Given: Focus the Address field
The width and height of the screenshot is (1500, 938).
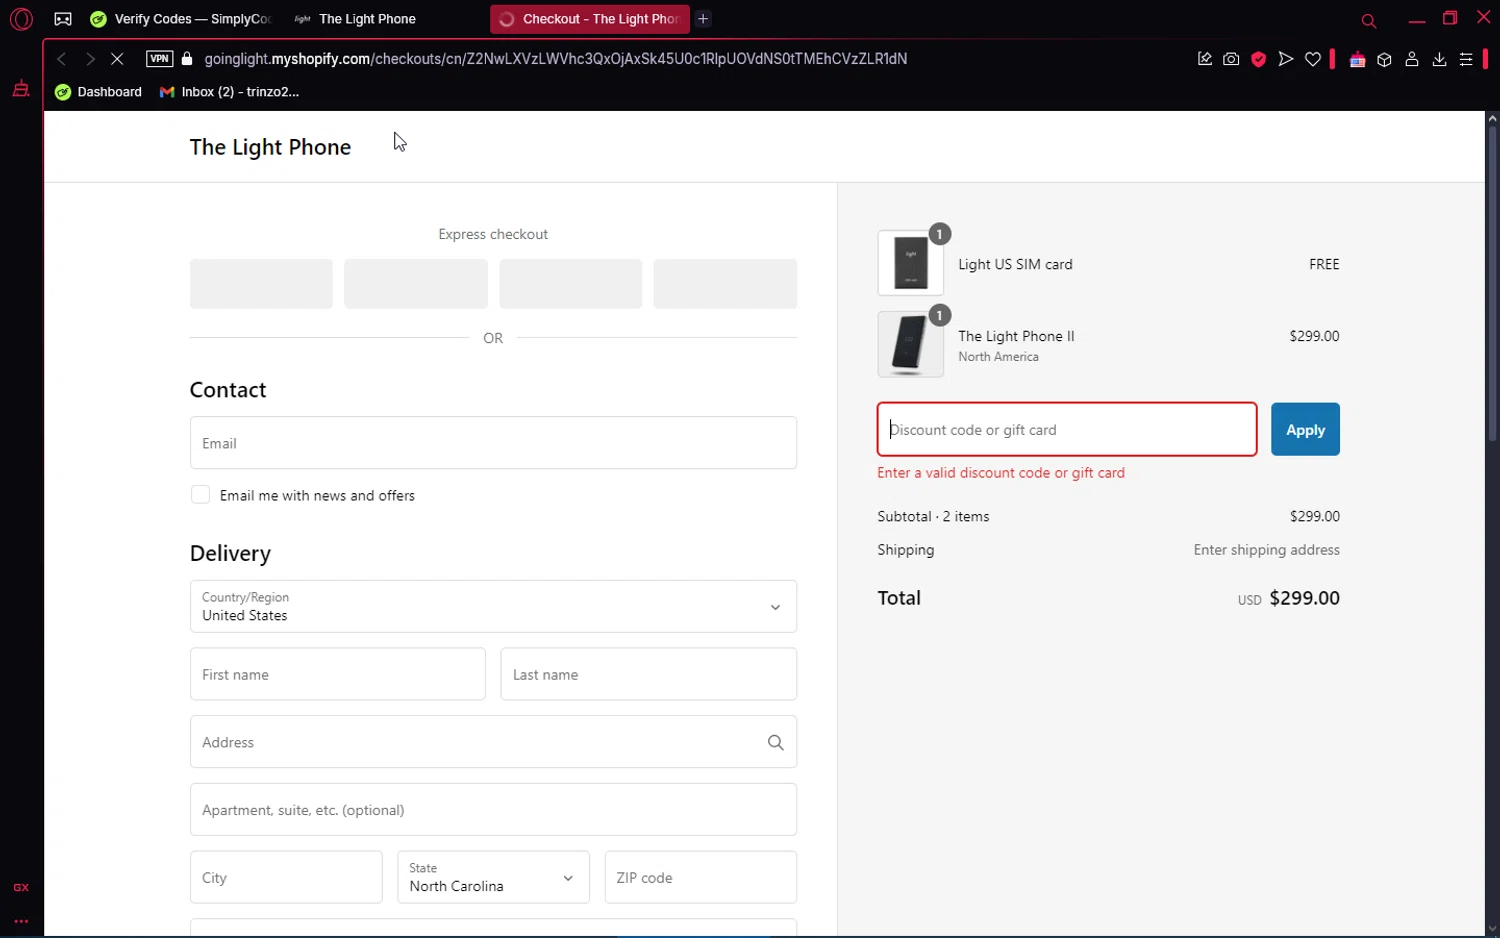Looking at the screenshot, I should click(493, 742).
